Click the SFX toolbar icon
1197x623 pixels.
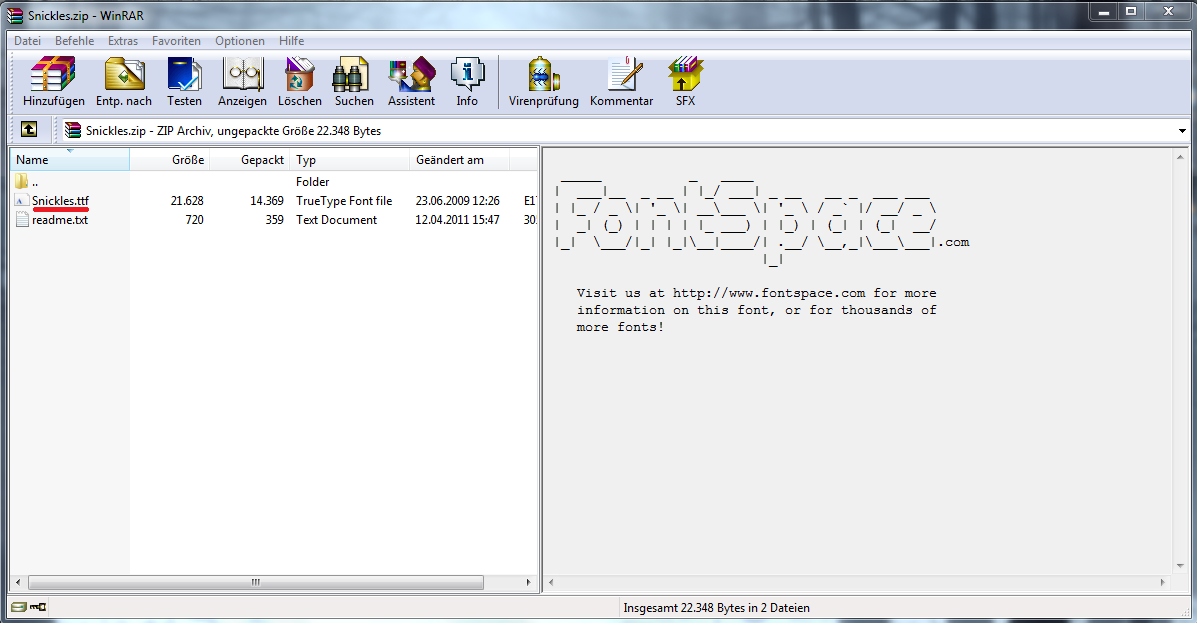tap(685, 82)
